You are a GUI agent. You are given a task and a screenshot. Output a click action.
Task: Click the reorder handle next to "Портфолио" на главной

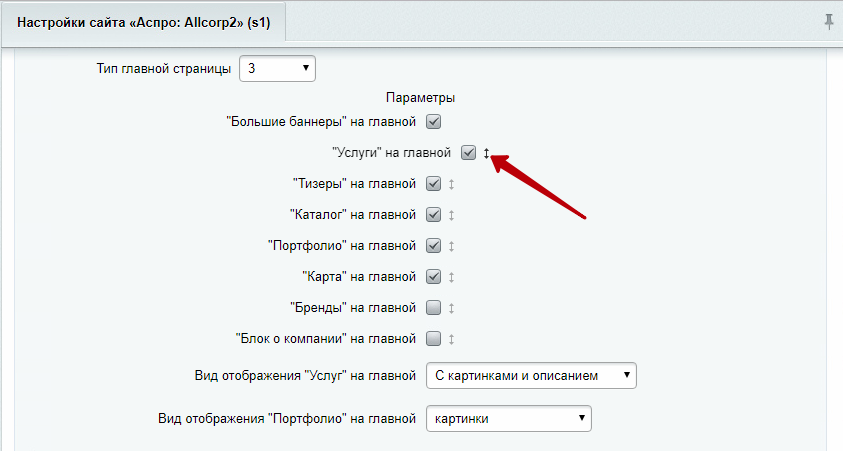pyautogui.click(x=452, y=246)
